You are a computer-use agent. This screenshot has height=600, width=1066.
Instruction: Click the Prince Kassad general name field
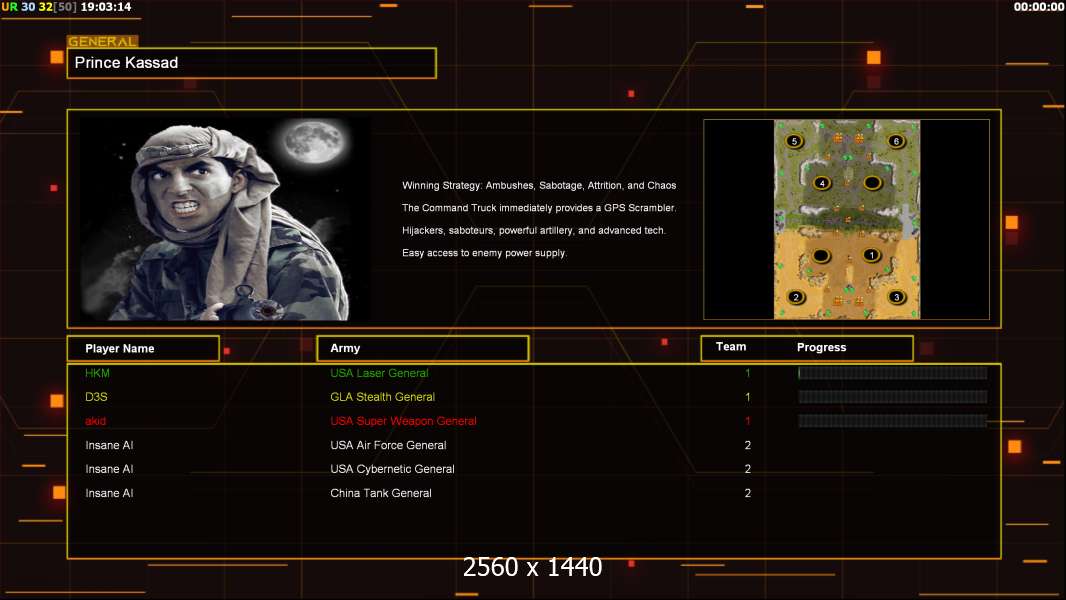(252, 63)
